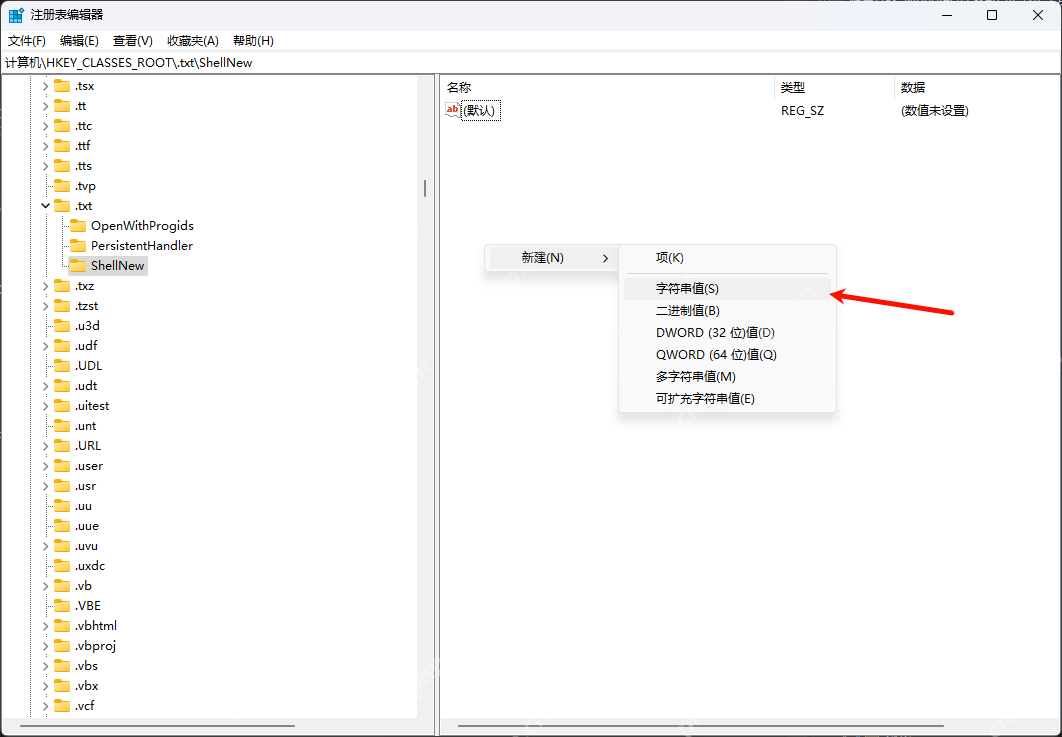
Task: Click the folder icon next to .uue
Action: coord(62,526)
